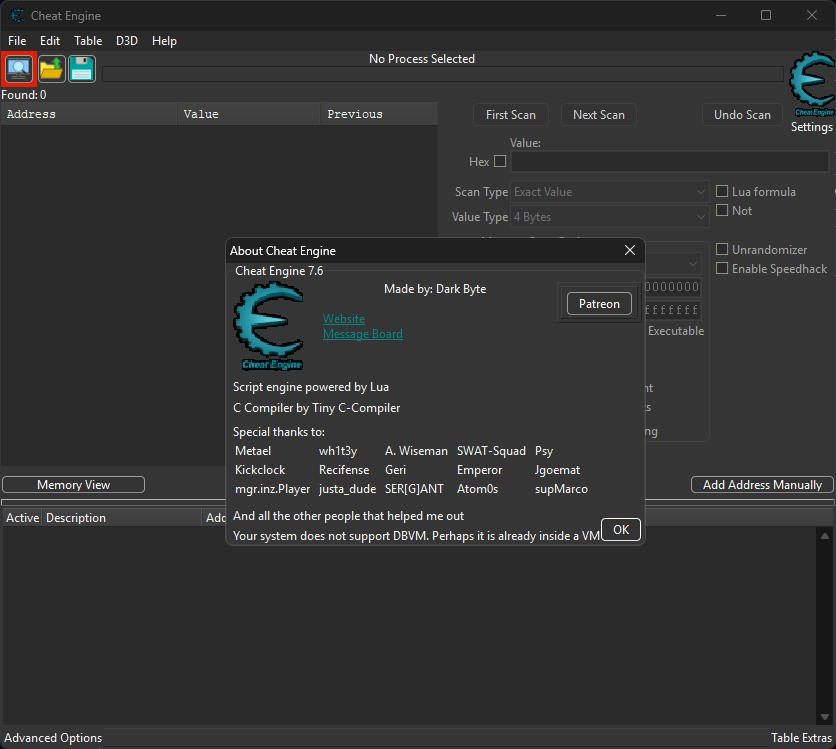
Task: Click the First Scan button
Action: [511, 115]
